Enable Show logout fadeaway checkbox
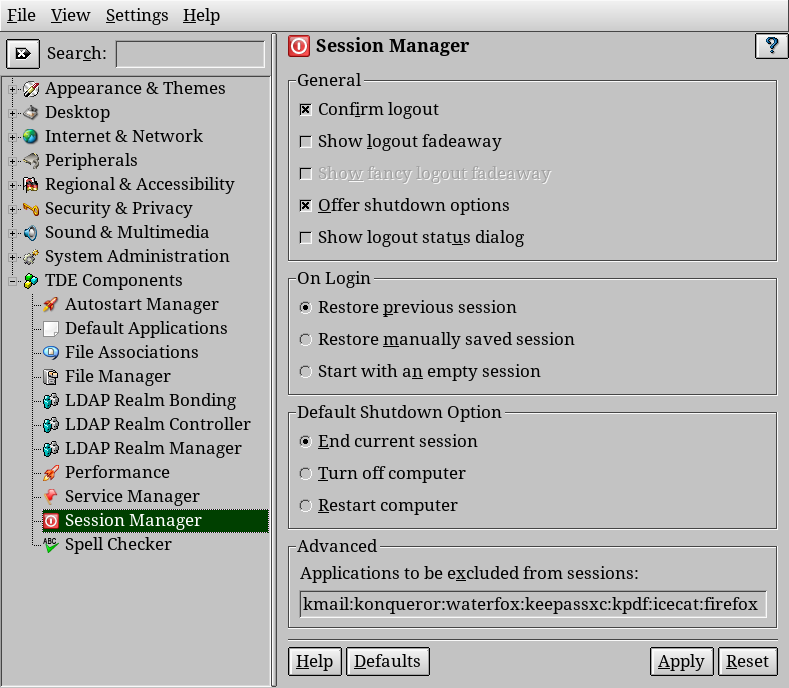 tap(305, 142)
